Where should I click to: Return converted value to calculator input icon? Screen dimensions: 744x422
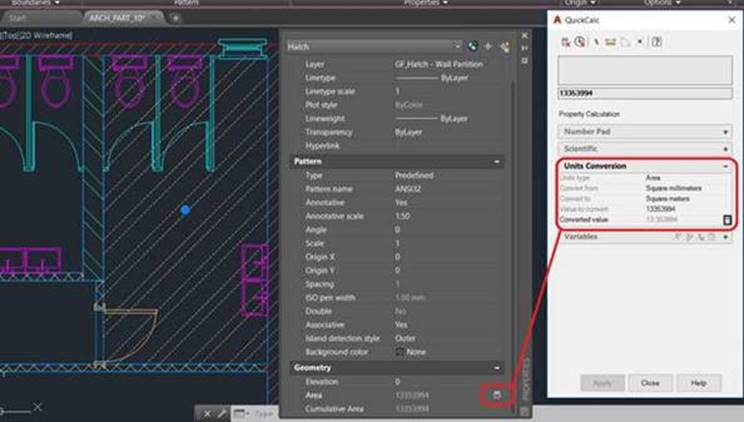click(727, 220)
